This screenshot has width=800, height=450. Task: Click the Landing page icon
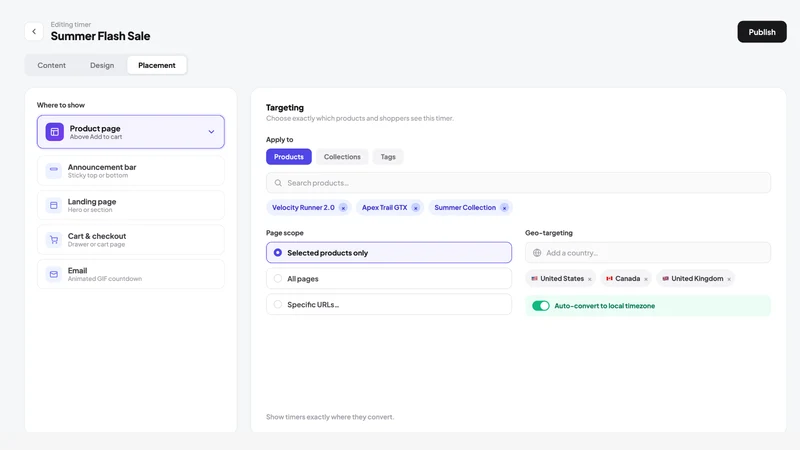point(54,205)
